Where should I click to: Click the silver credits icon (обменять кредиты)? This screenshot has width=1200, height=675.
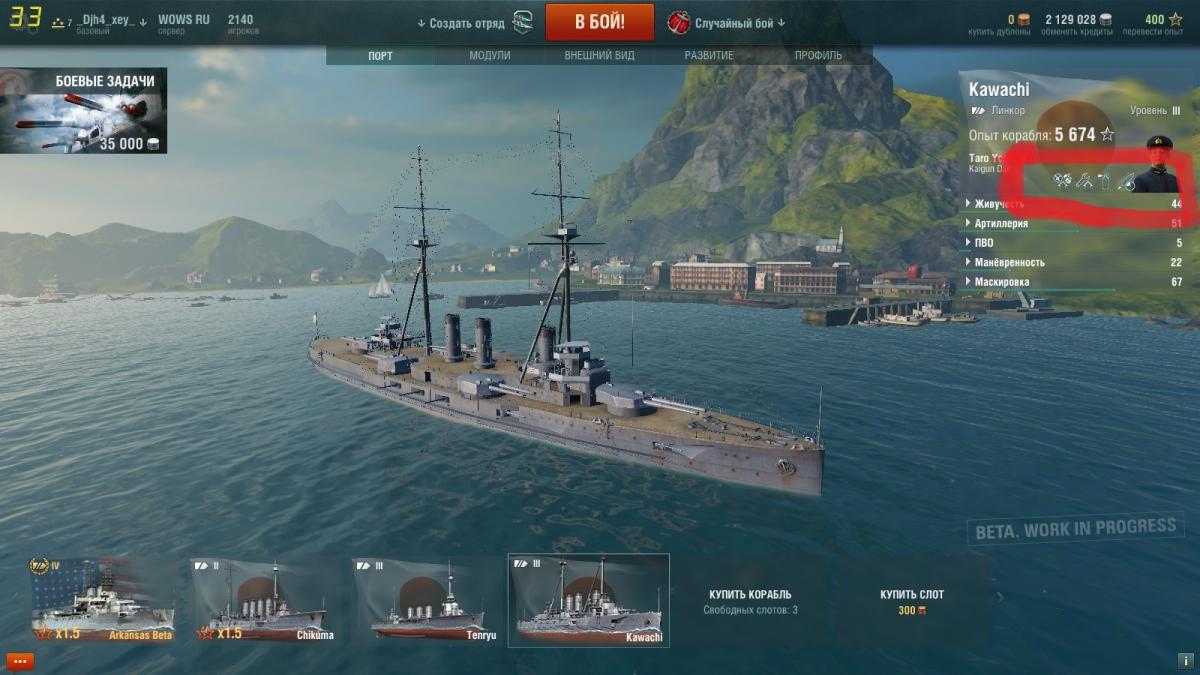(1105, 19)
